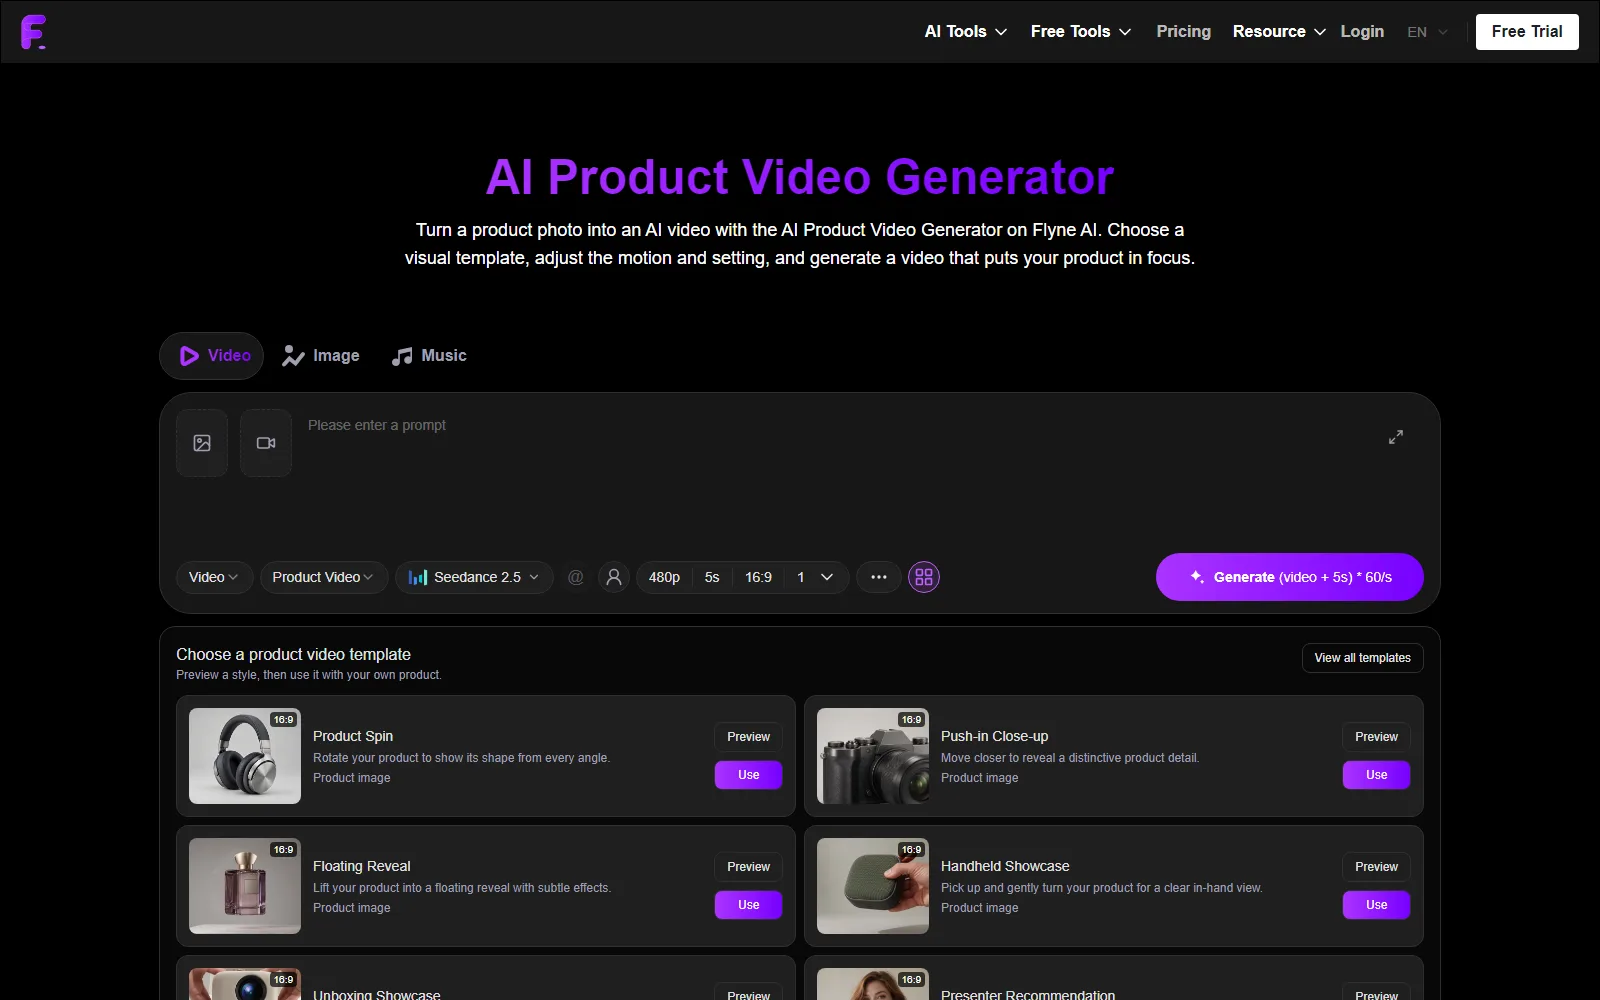Screen dimensions: 1600x1000
Task: Change the 480p resolution setting
Action: pyautogui.click(x=664, y=577)
